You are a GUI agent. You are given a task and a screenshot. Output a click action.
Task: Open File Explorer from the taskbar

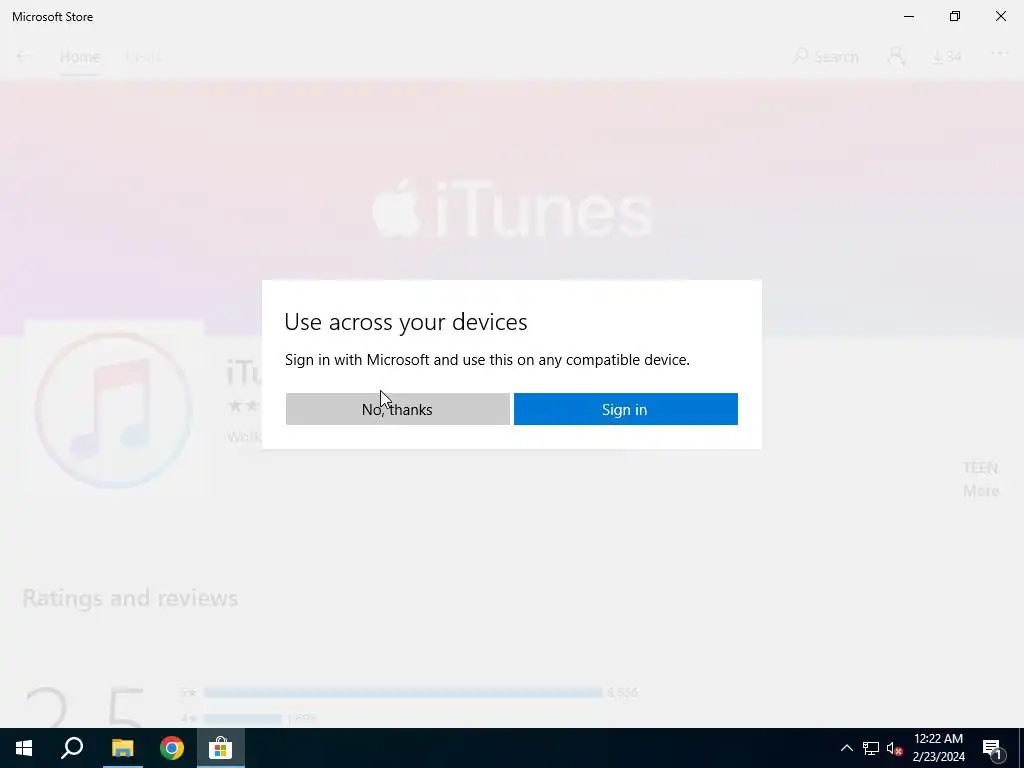click(x=122, y=748)
